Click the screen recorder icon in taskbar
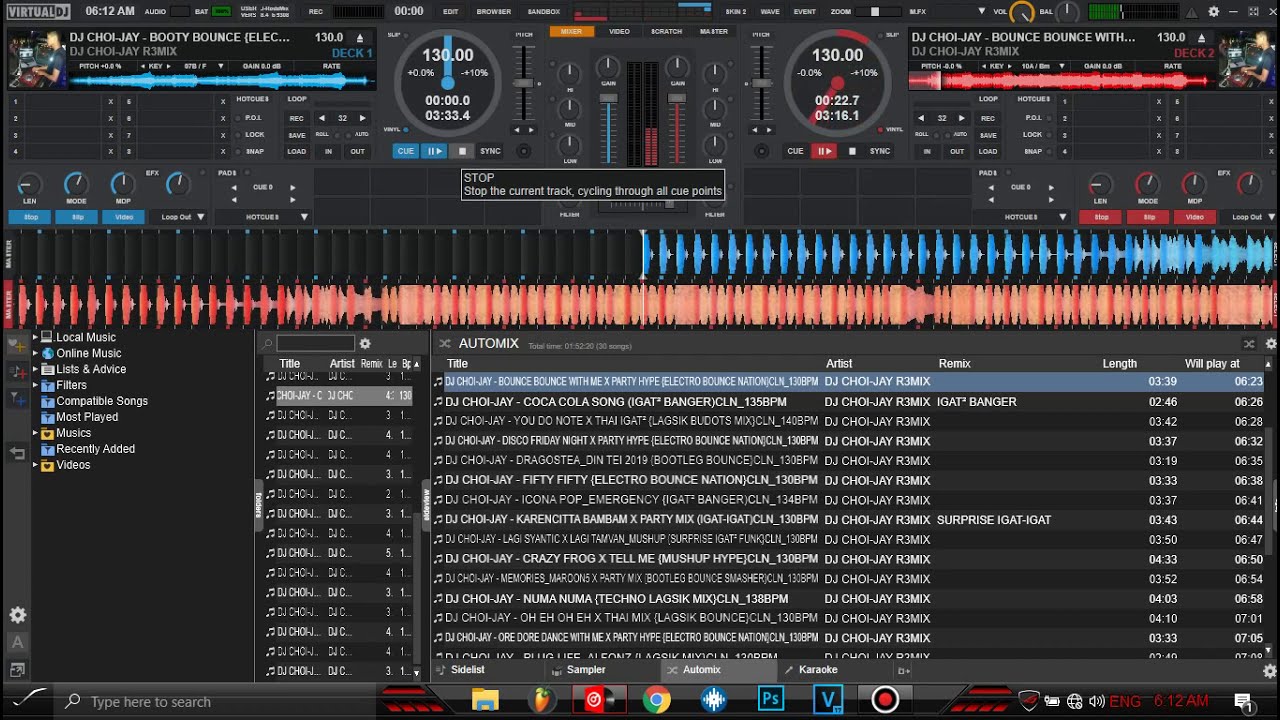Screen dimensions: 1280x720 pos(885,700)
